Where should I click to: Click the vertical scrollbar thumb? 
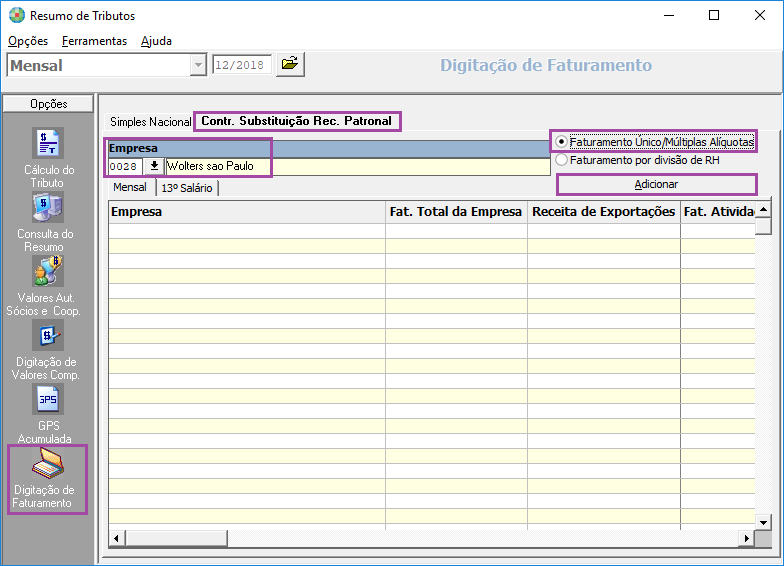763,226
